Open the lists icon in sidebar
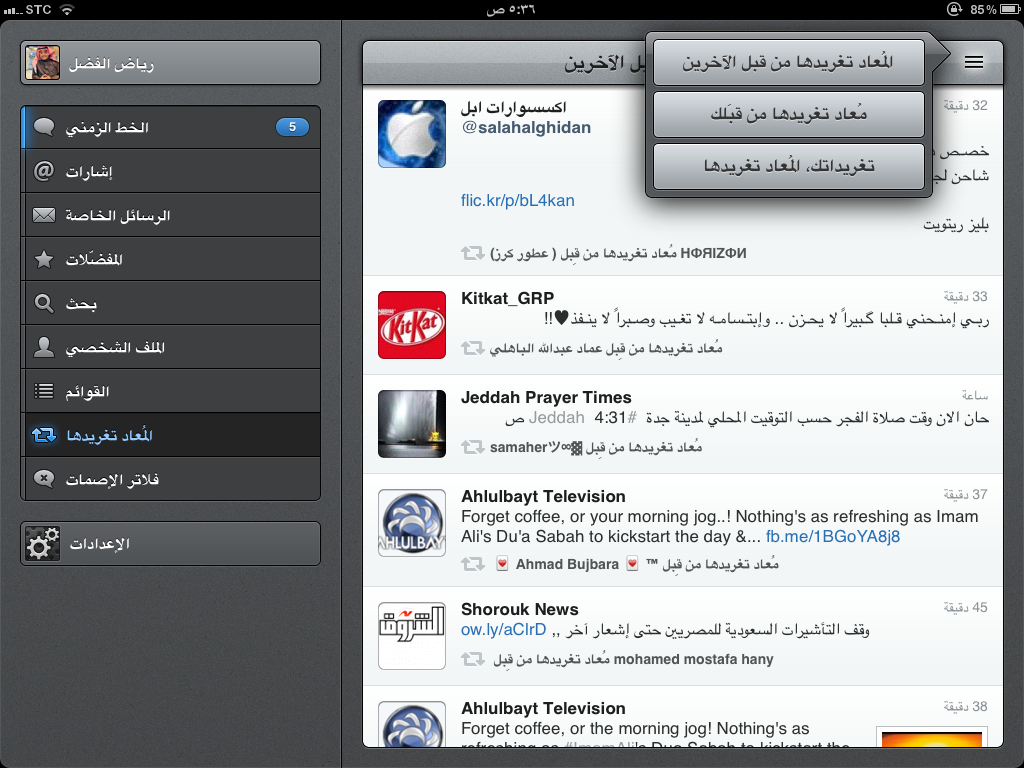Viewport: 1024px width, 768px height. 44,391
